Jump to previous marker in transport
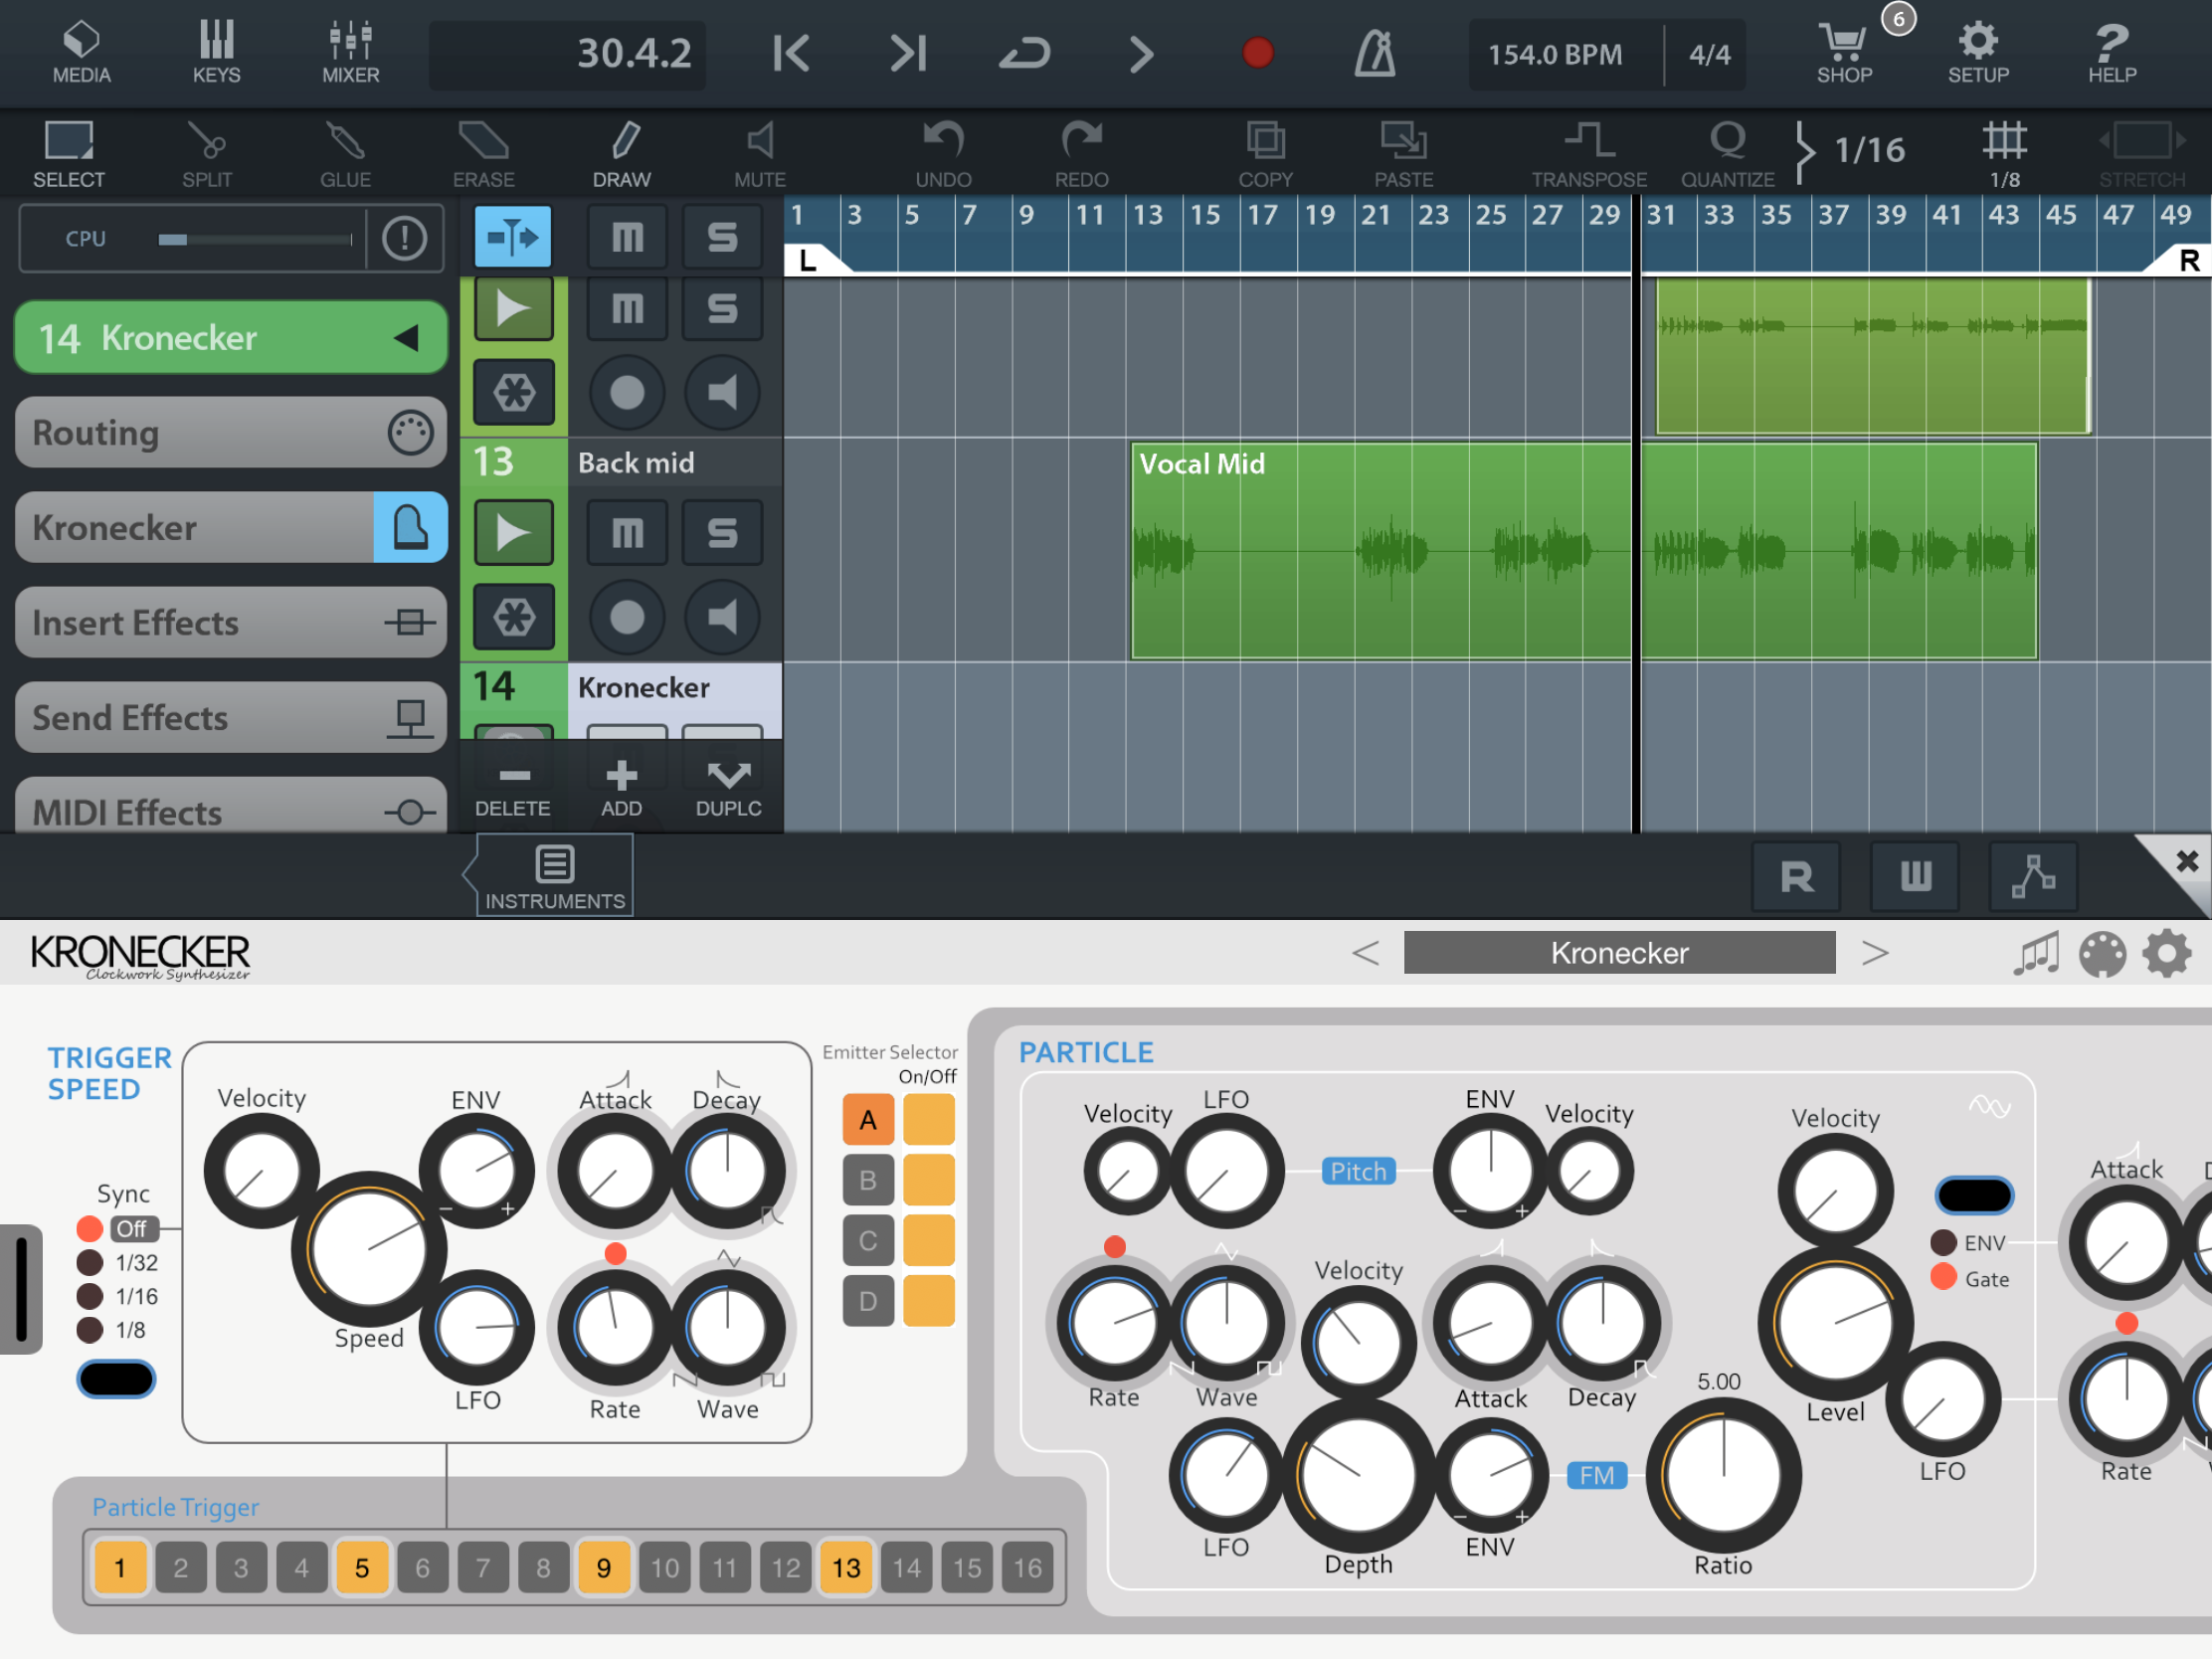The height and width of the screenshot is (1659, 2212). [x=791, y=53]
